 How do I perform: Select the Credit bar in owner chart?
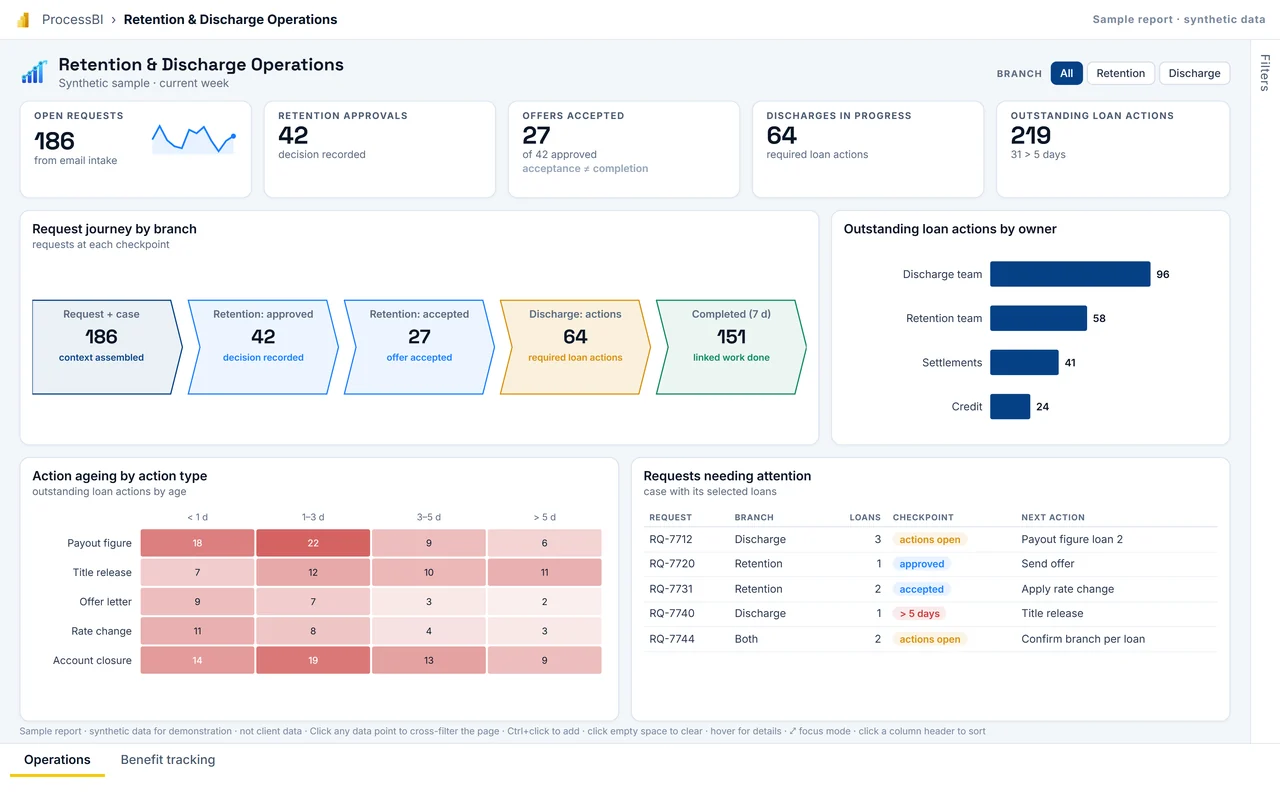pyautogui.click(x=1010, y=406)
